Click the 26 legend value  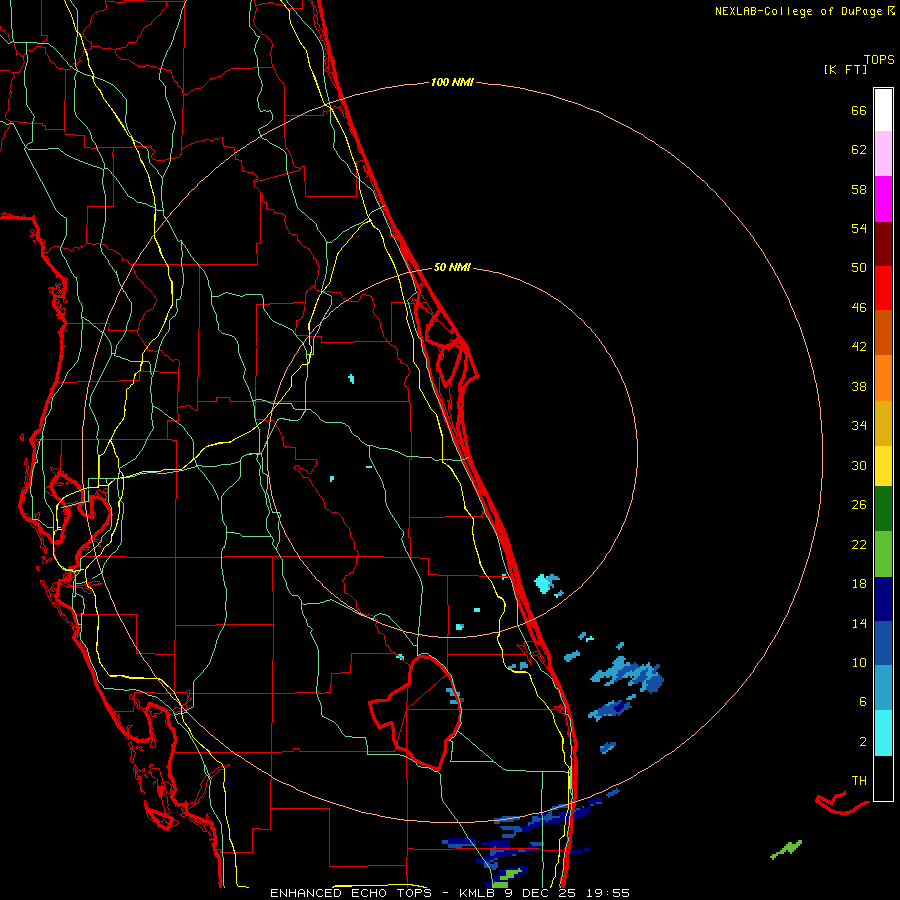(859, 505)
